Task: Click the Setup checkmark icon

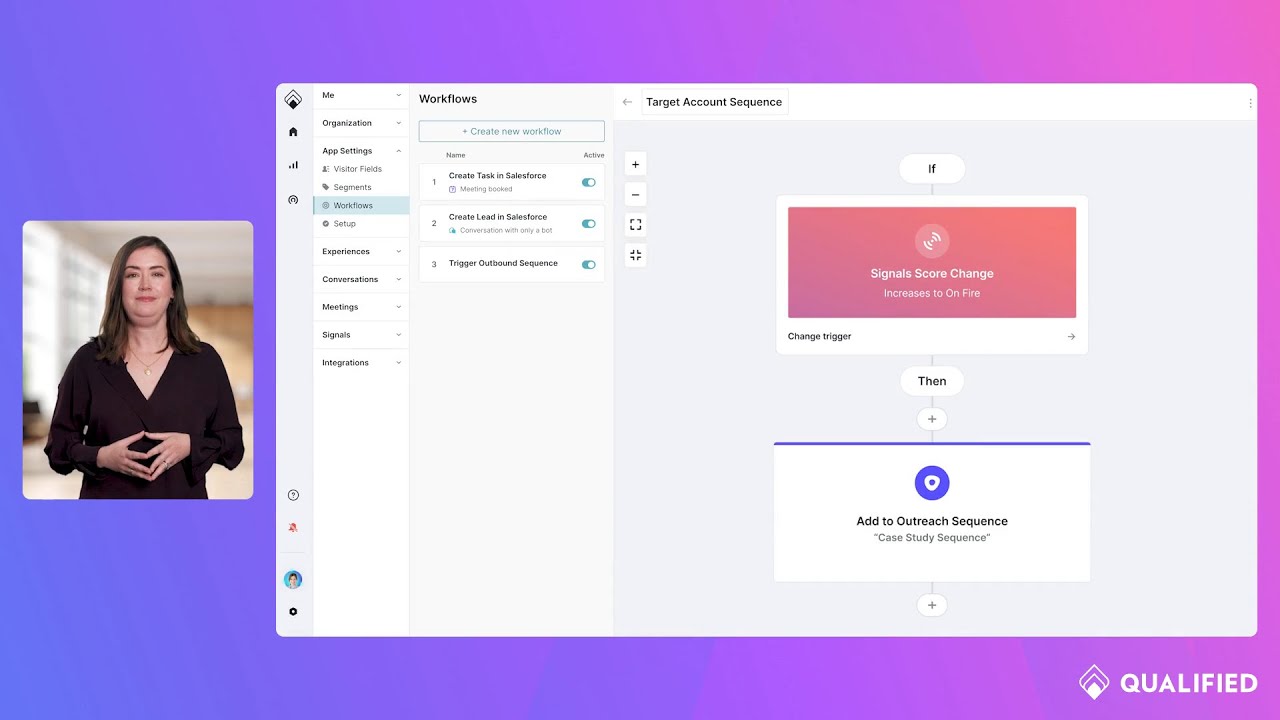Action: [326, 224]
